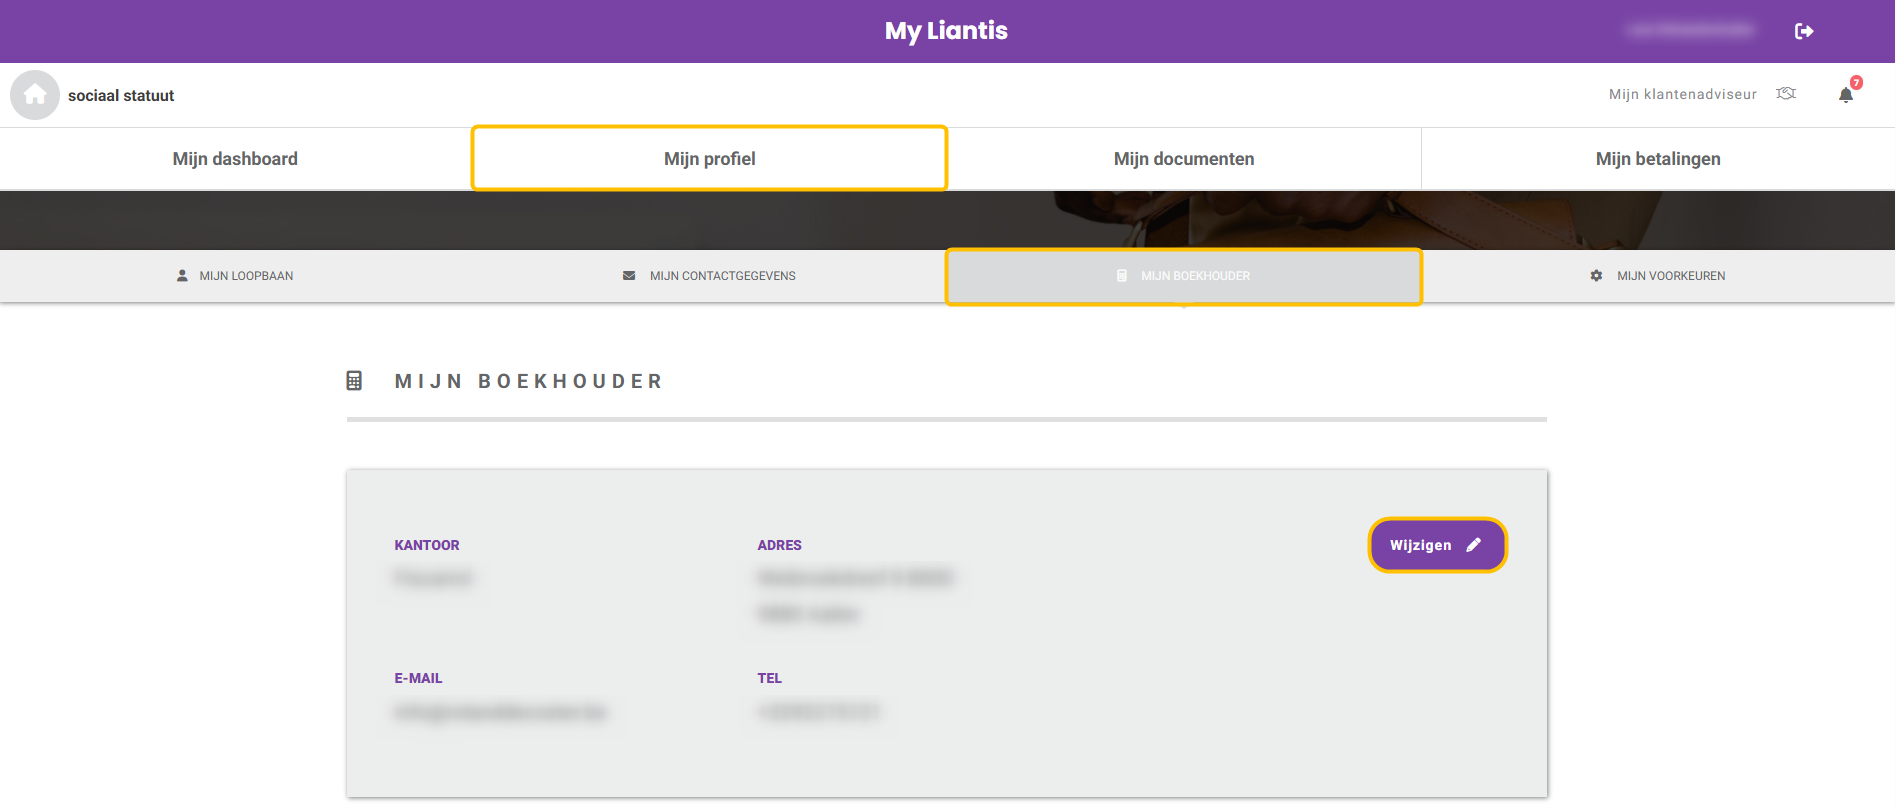
Task: Switch to the Mijn dashboard tab
Action: (x=235, y=159)
